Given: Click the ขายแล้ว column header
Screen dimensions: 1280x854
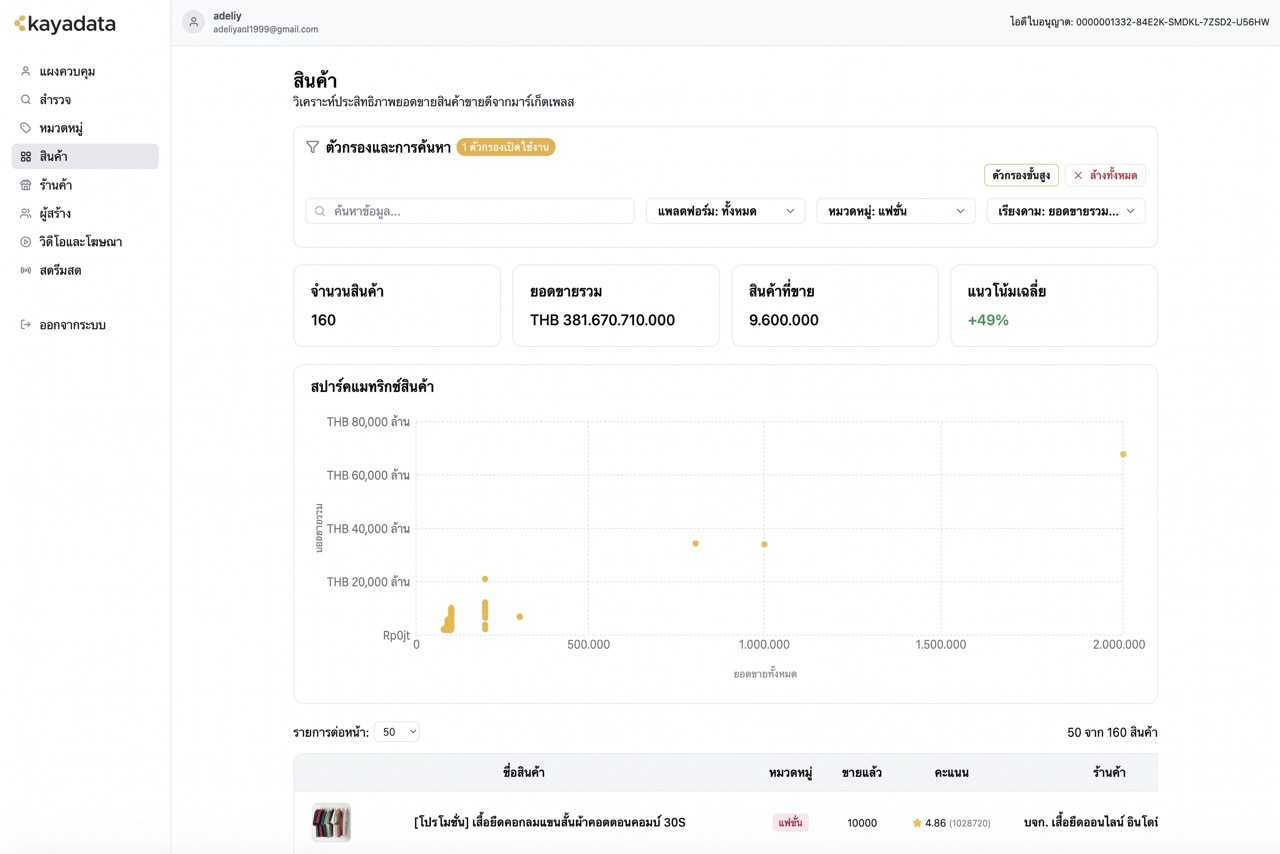Looking at the screenshot, I should (x=861, y=772).
